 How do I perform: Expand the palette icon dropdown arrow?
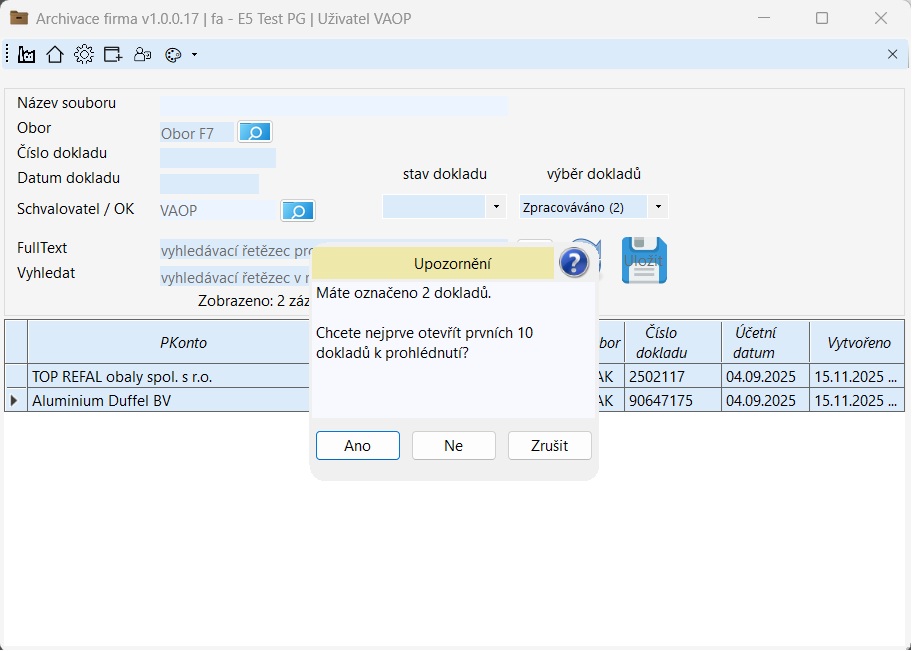tap(194, 55)
